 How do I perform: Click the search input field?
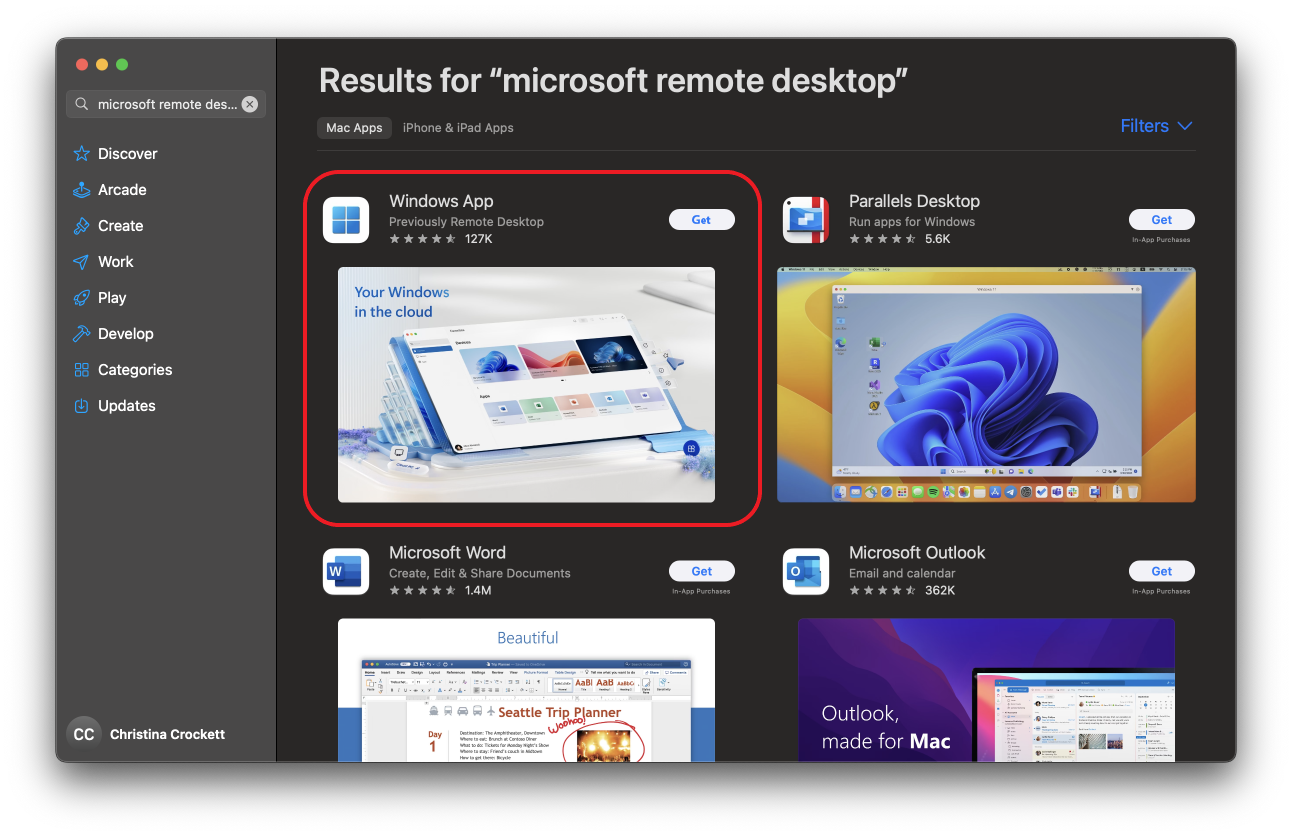click(x=166, y=104)
